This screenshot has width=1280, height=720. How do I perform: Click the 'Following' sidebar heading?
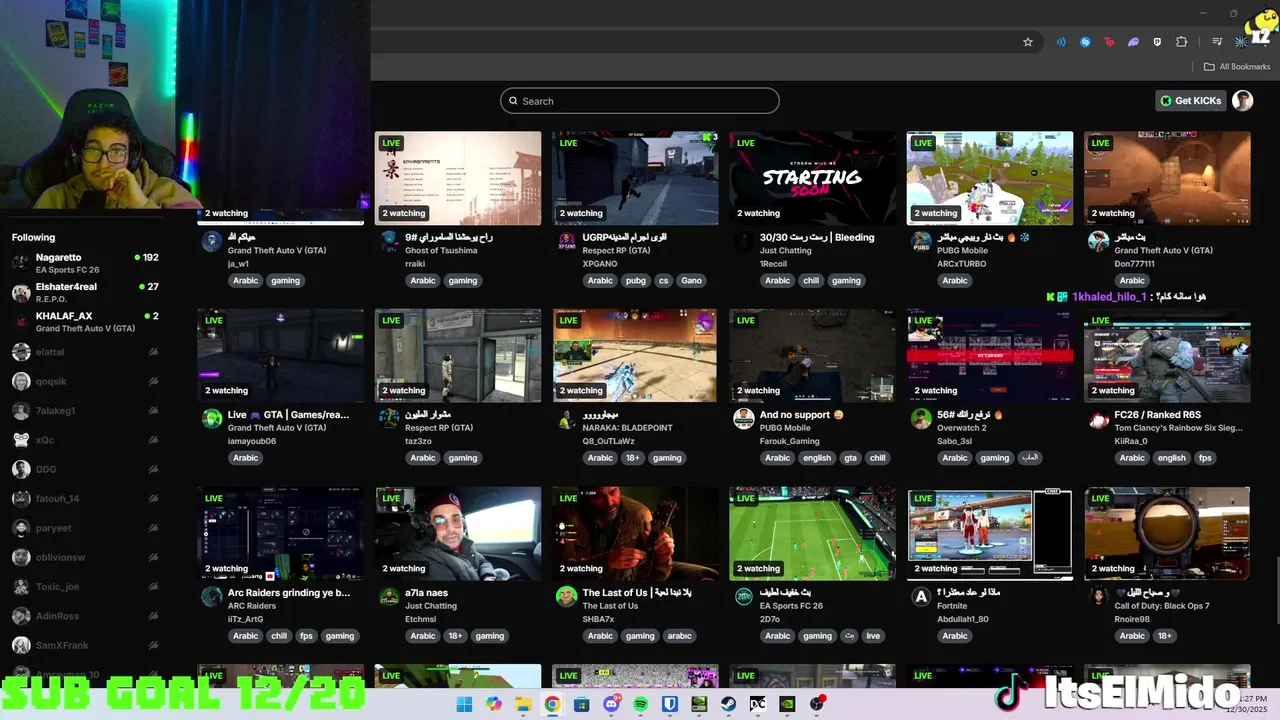pos(33,238)
